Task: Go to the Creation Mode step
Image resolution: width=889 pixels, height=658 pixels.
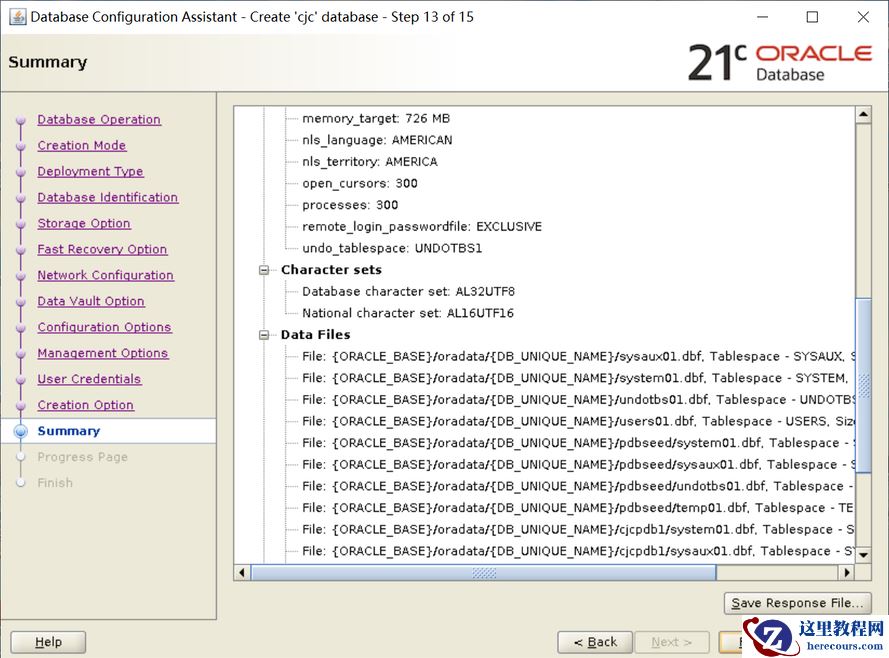Action: [x=82, y=146]
